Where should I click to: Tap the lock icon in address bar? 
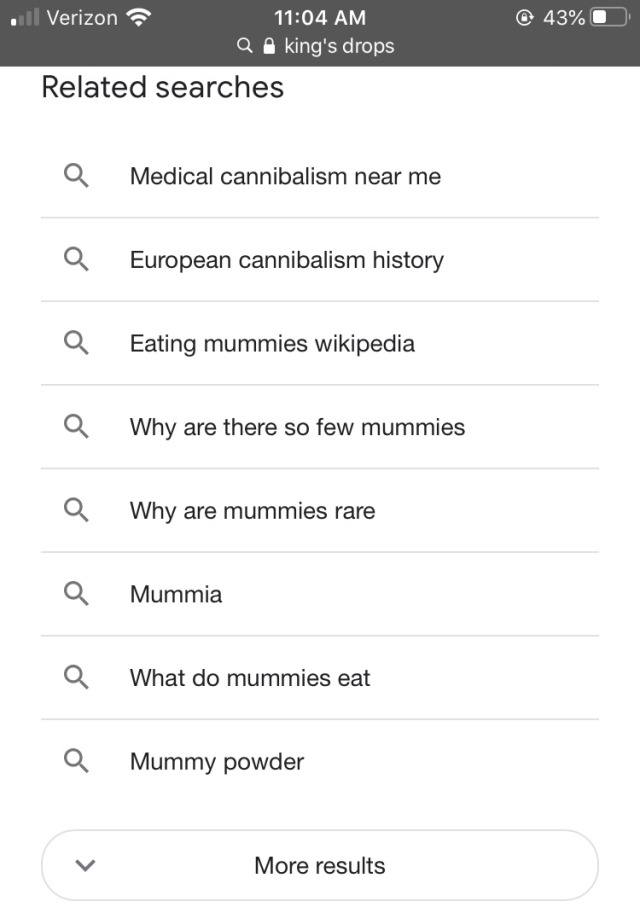click(268, 46)
